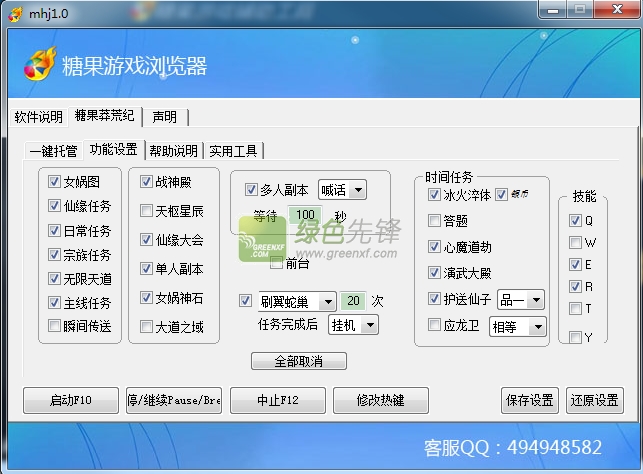Open the 相等 dropdown
Image resolution: width=643 pixels, height=474 pixels.
[x=518, y=327]
